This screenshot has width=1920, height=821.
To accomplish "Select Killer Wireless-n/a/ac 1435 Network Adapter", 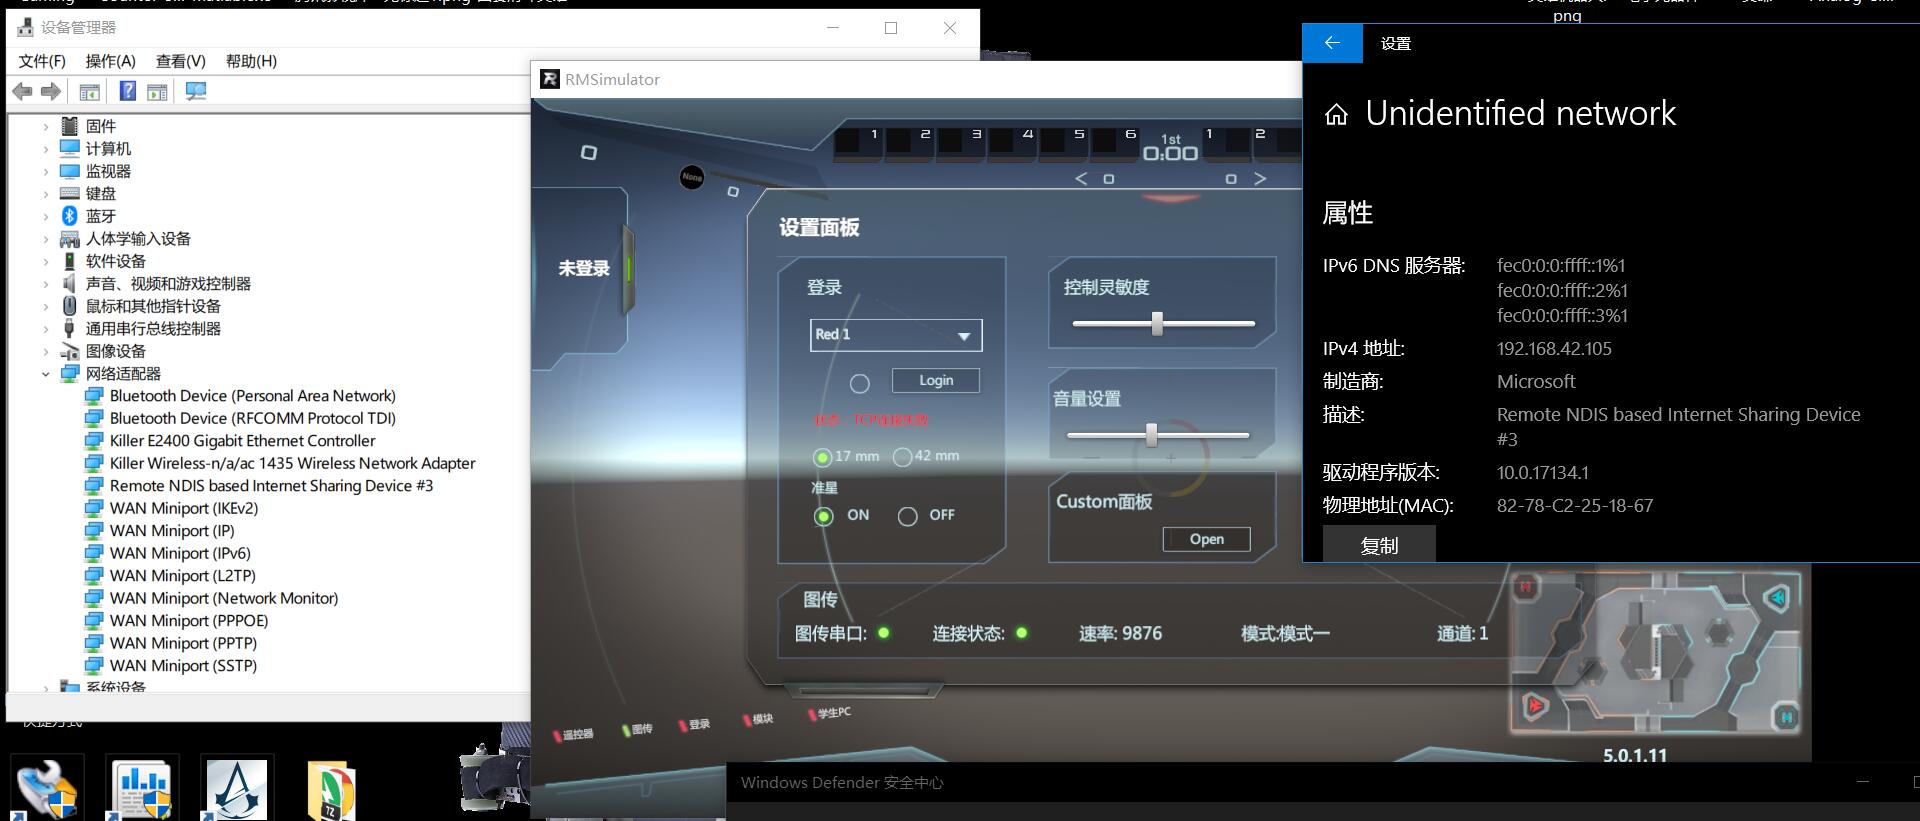I will point(292,463).
